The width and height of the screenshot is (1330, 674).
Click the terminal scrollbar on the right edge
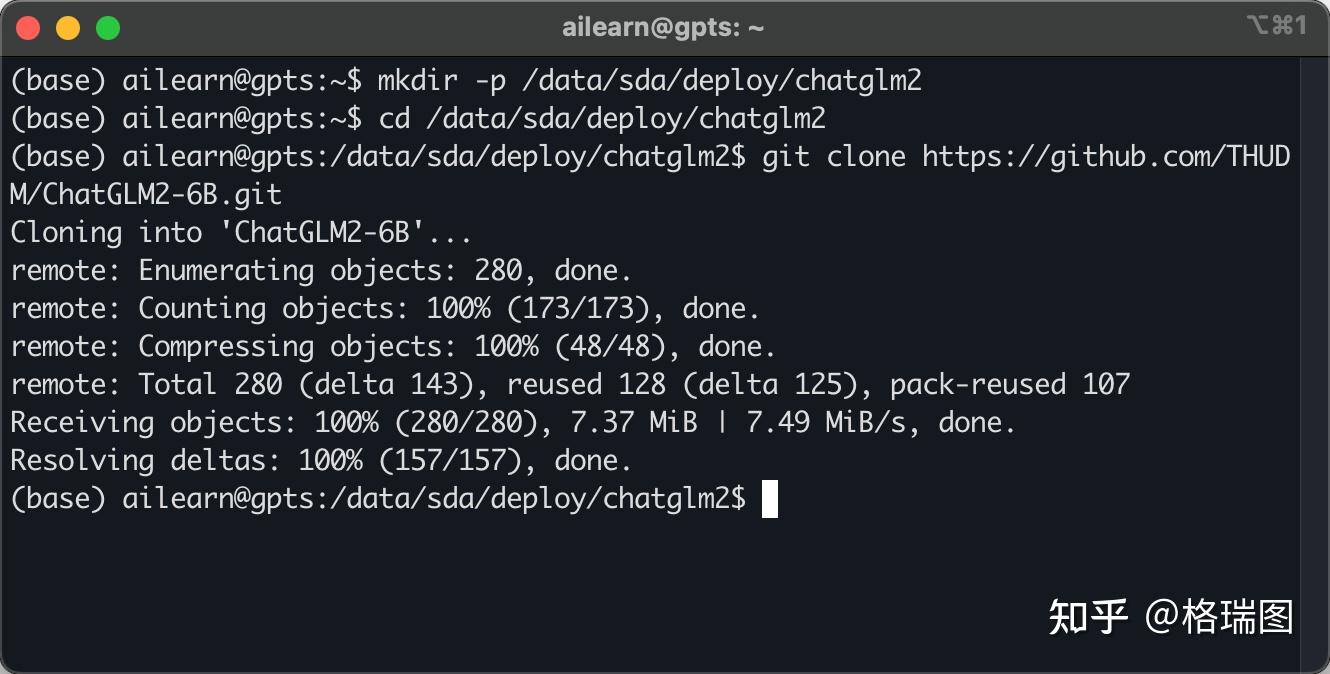point(1314,360)
